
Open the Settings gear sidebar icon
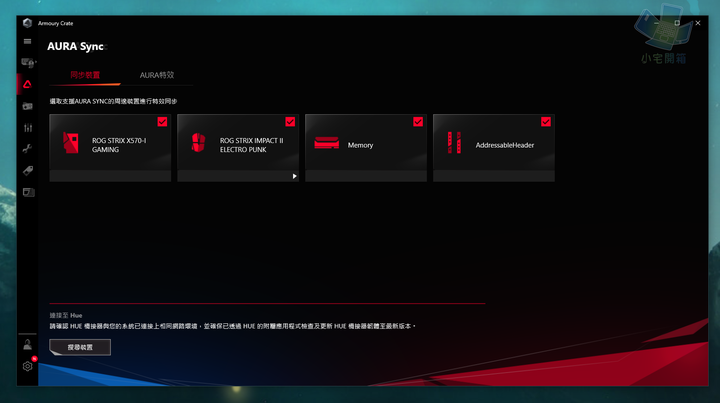click(x=28, y=366)
